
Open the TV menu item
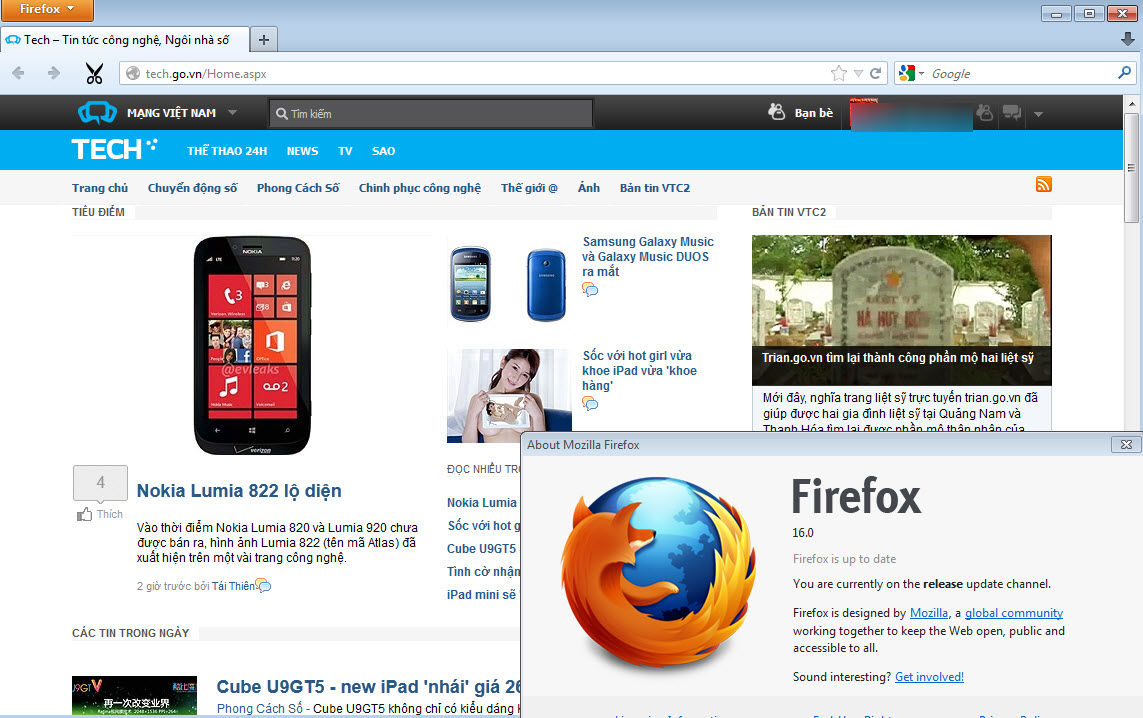tap(345, 151)
